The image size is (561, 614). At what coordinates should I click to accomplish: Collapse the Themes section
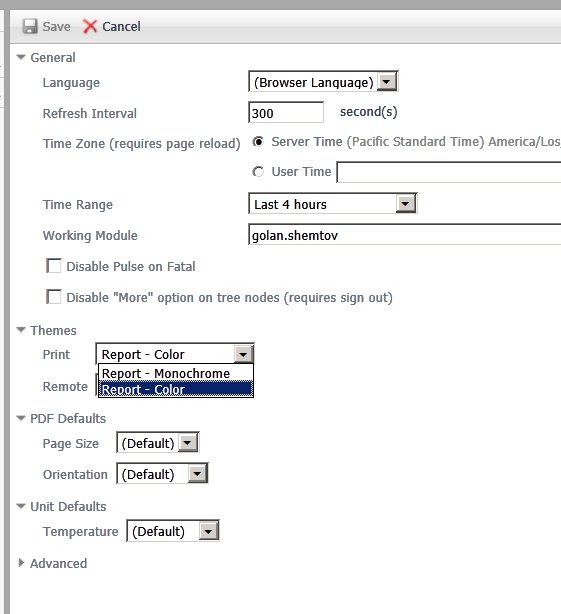tap(21, 330)
